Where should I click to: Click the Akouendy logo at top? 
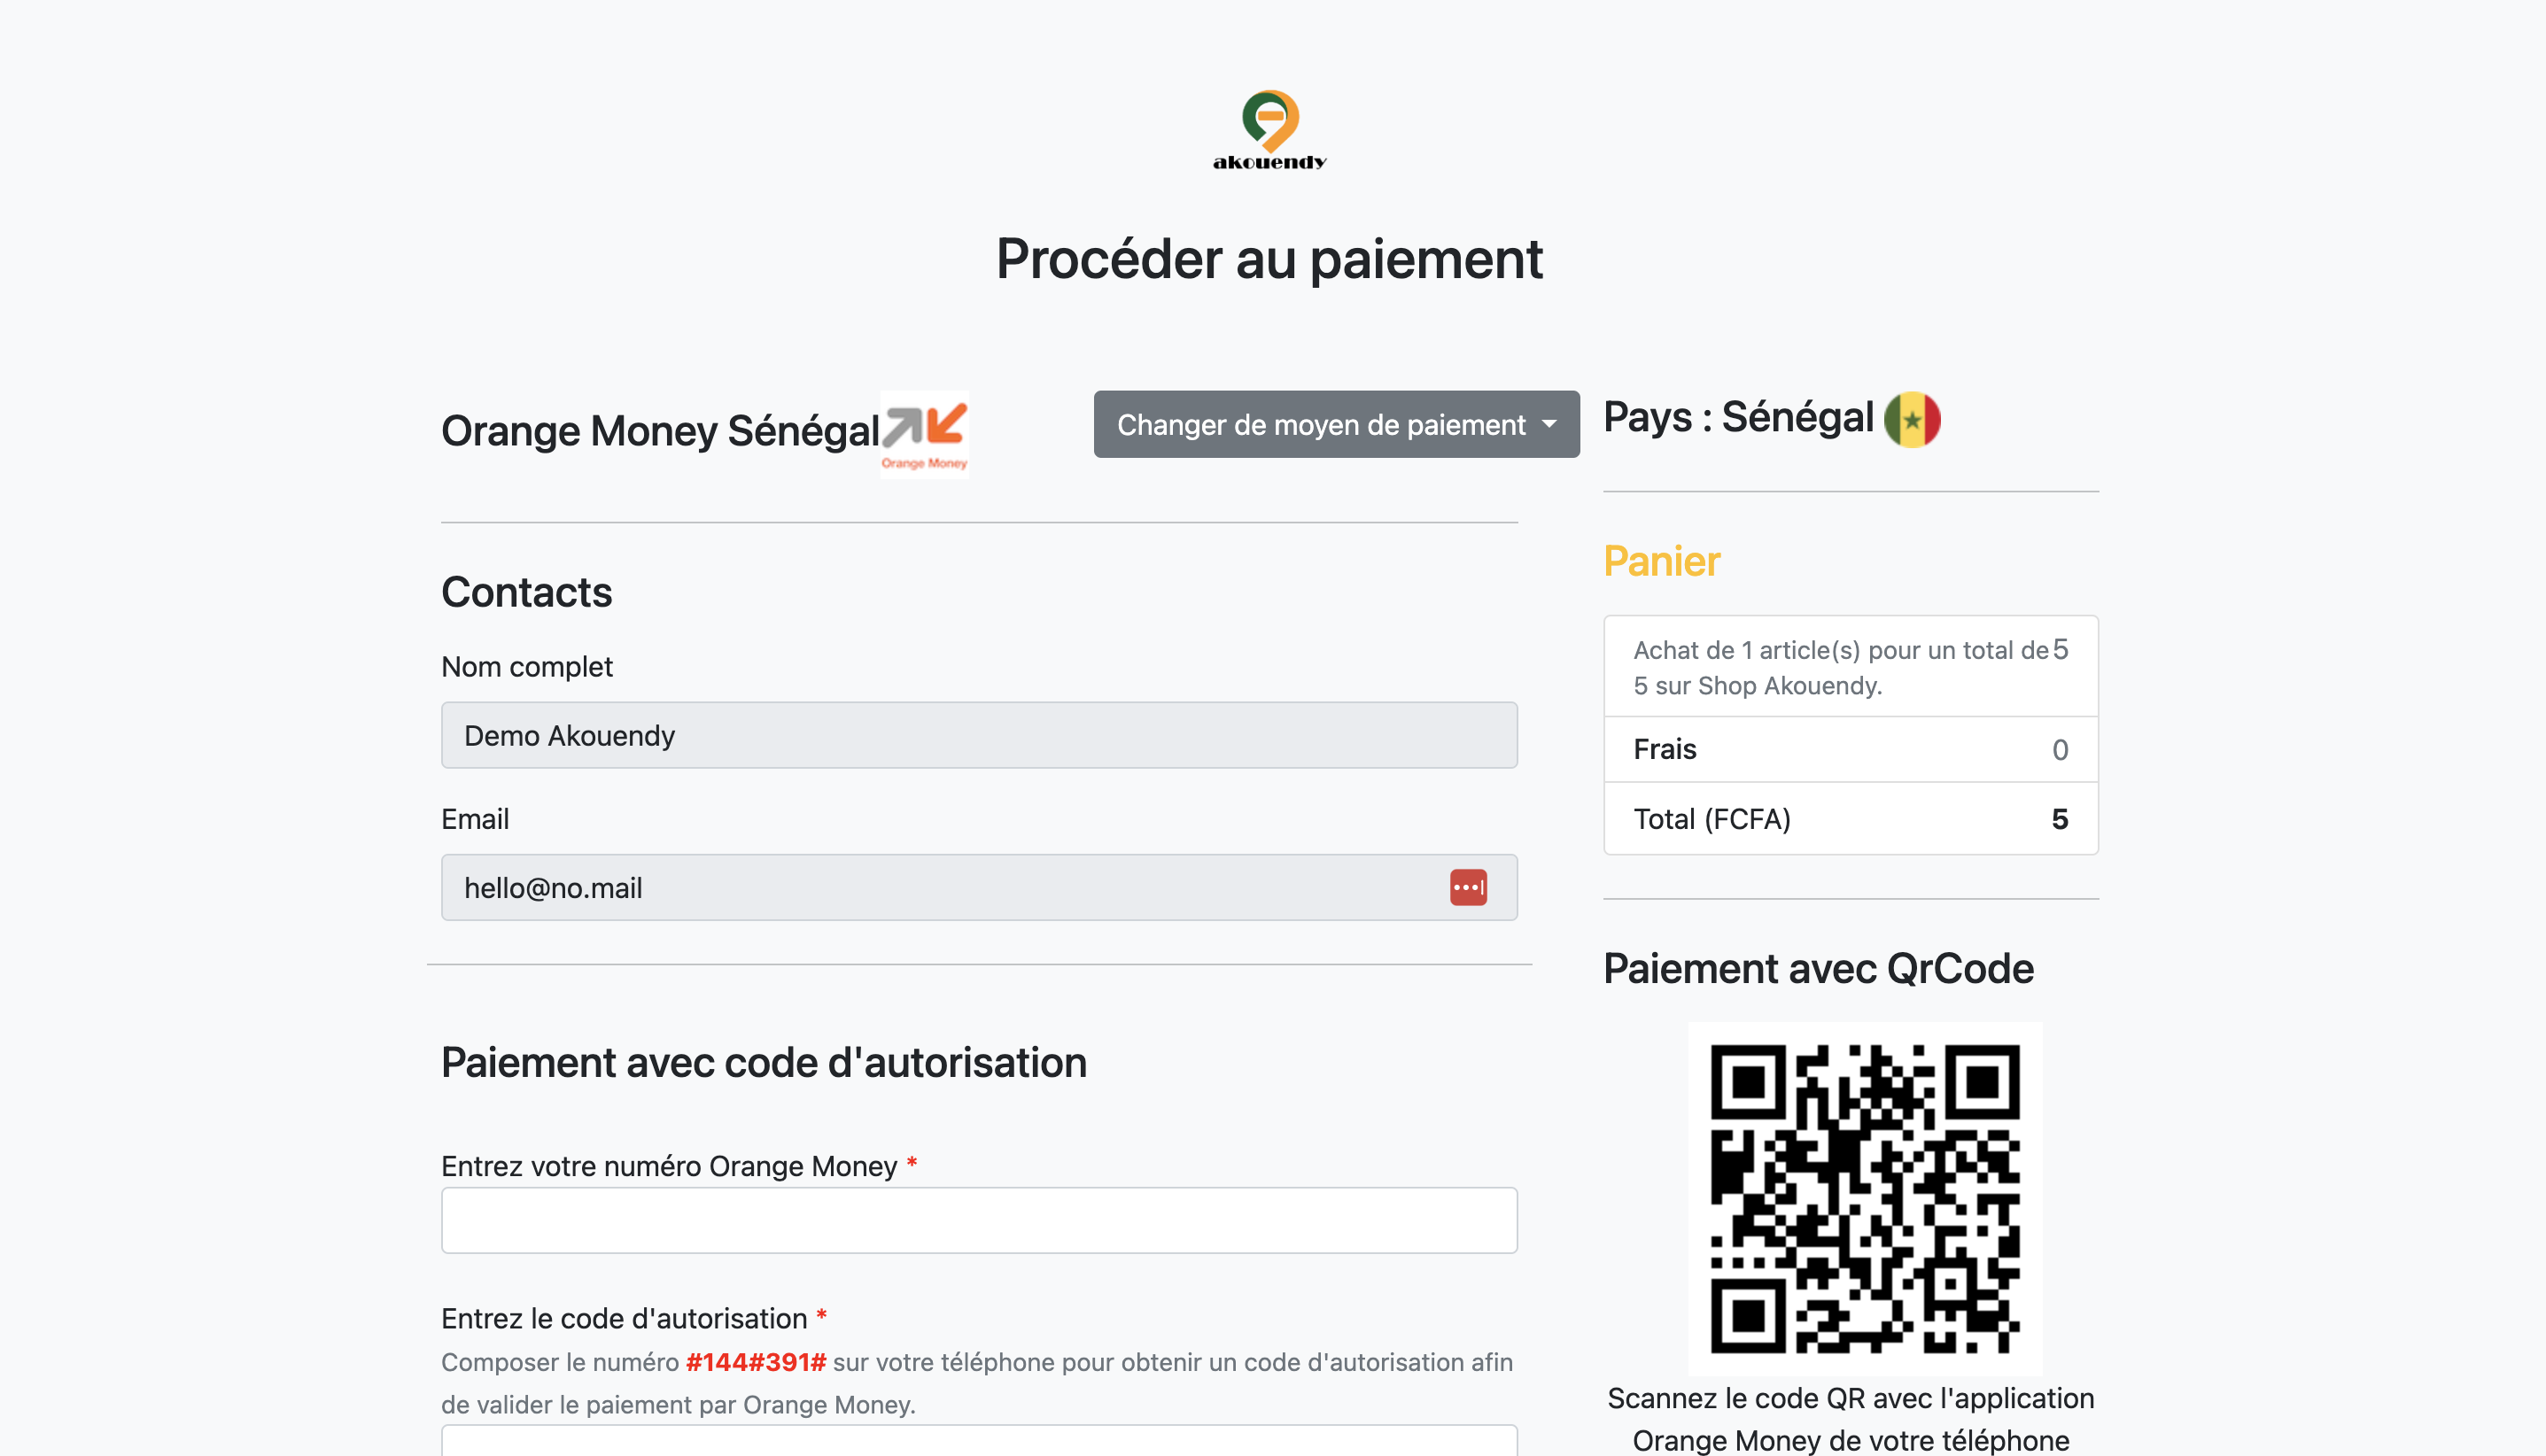pos(1270,130)
